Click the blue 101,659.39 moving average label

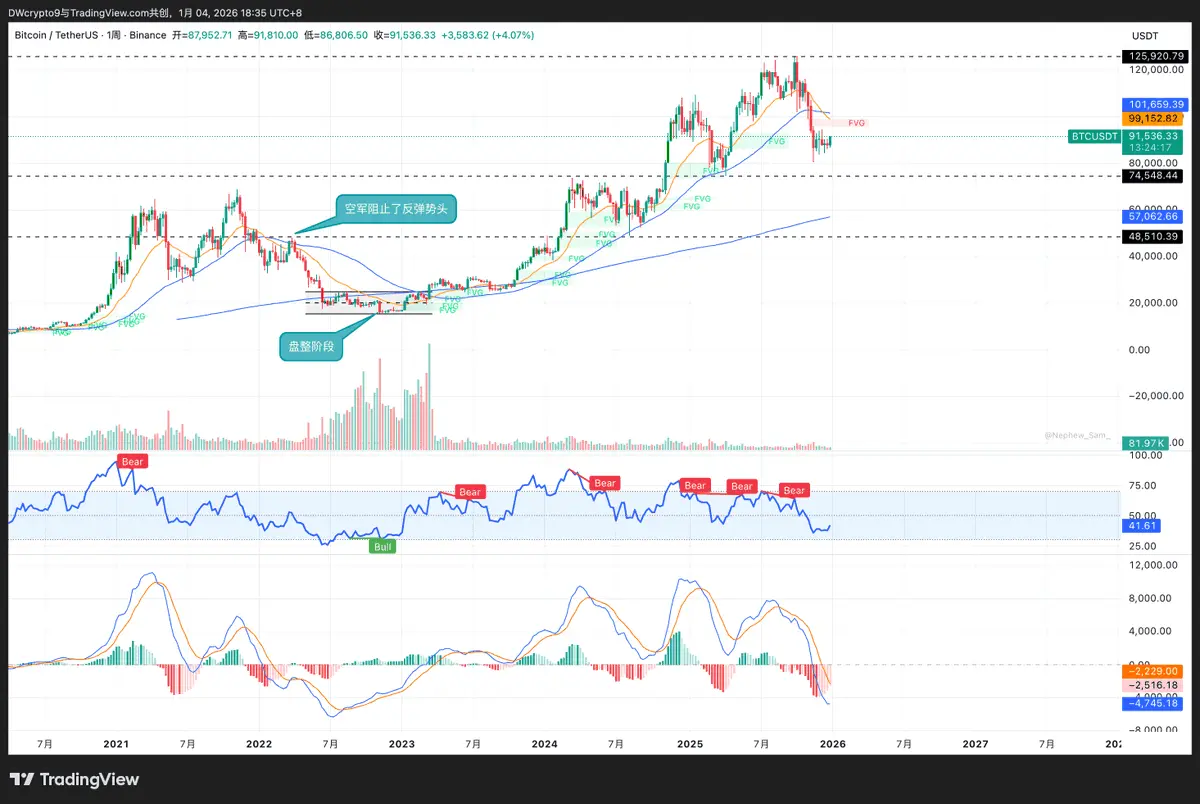click(x=1155, y=104)
